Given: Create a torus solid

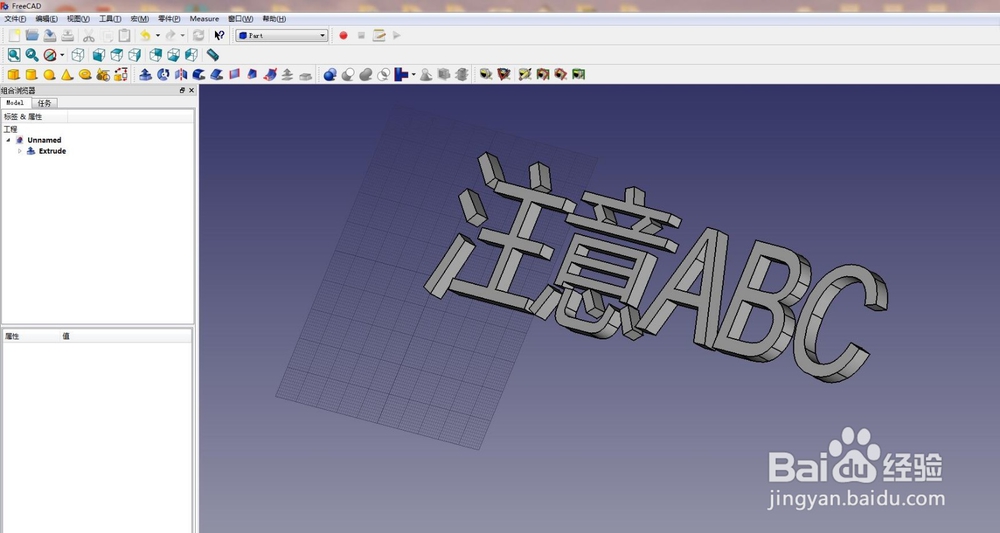Looking at the screenshot, I should (85, 75).
